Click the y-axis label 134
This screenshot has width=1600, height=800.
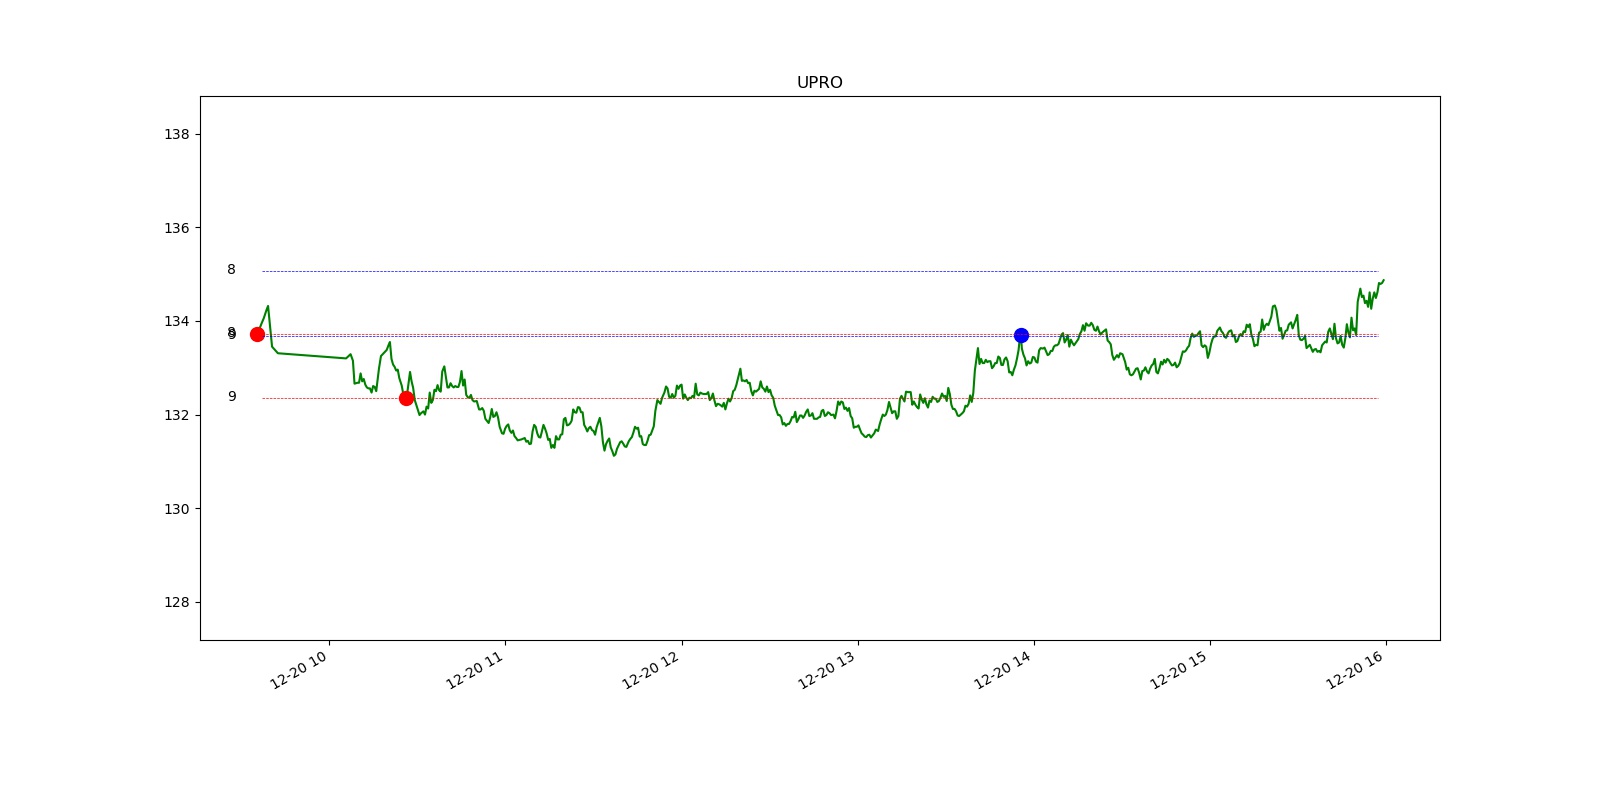[x=176, y=321]
